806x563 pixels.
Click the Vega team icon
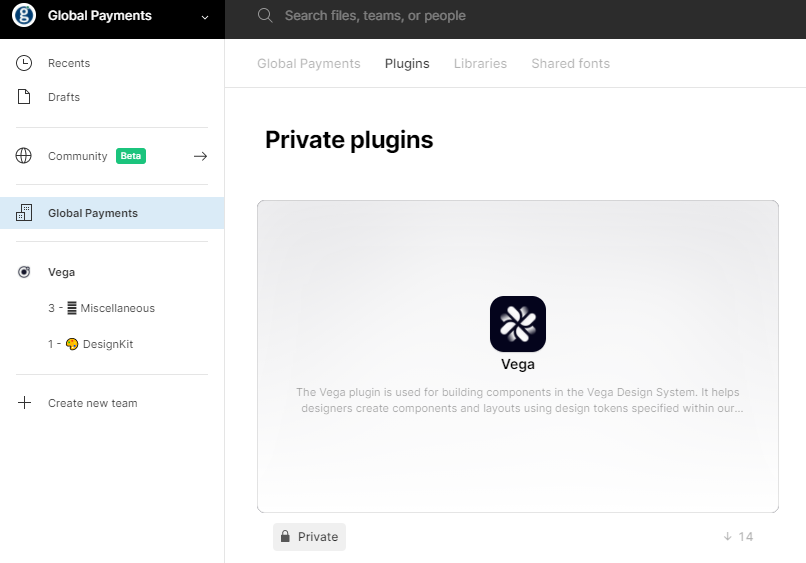24,271
